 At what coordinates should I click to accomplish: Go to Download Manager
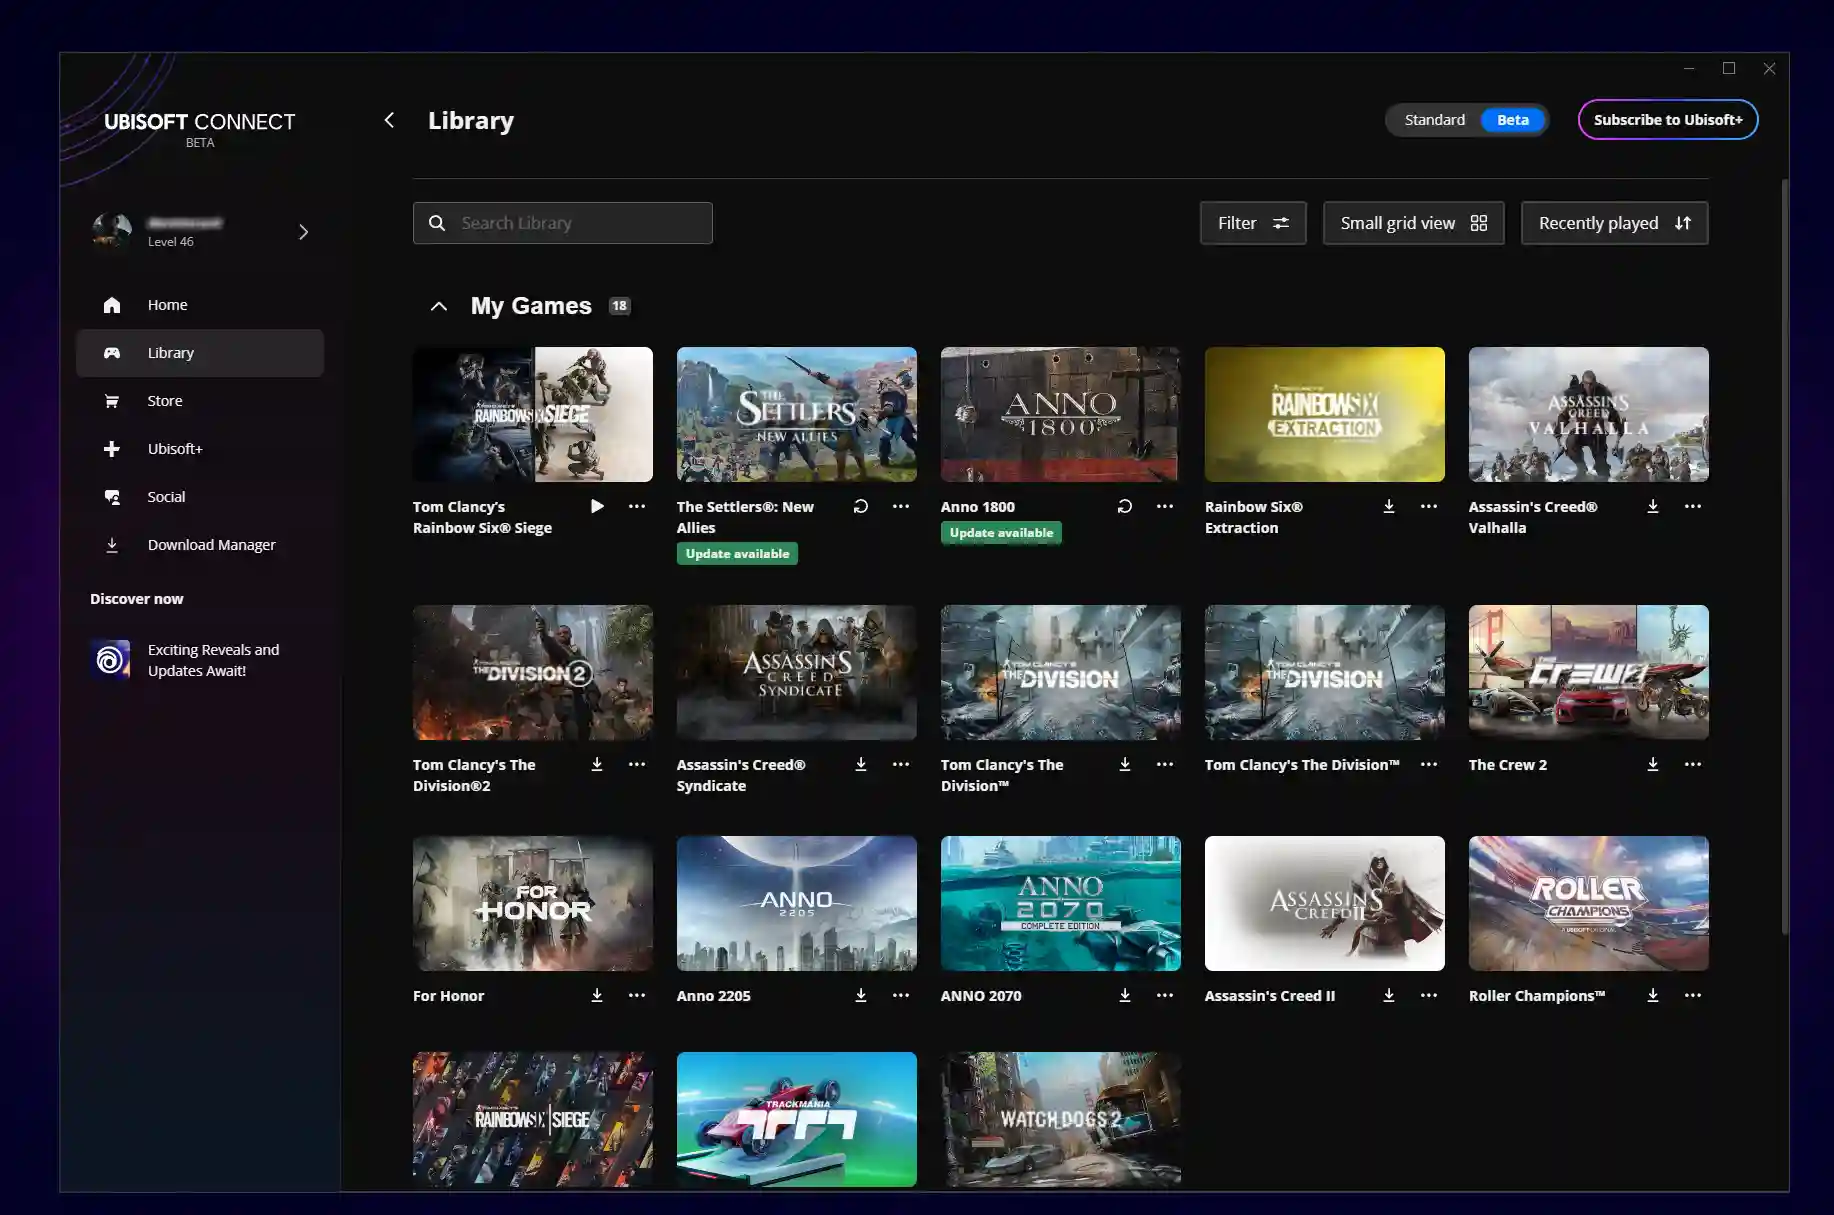tap(211, 545)
